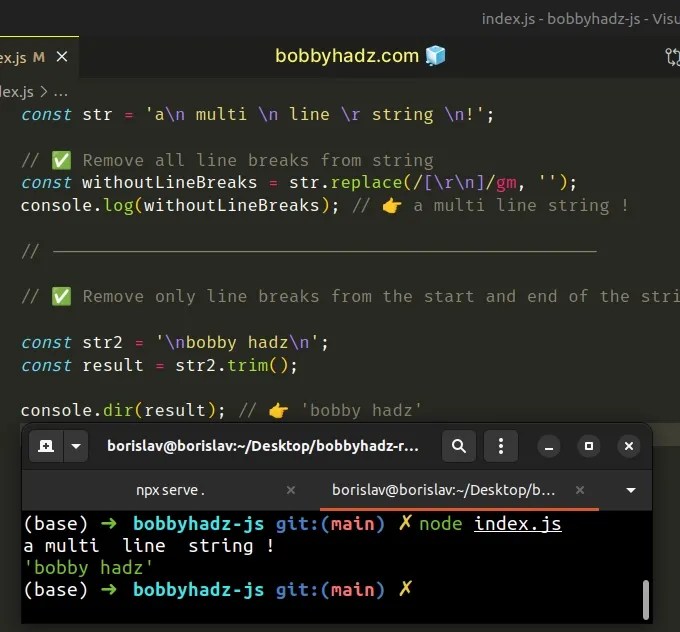Open terminal three-dot menu

click(x=501, y=446)
